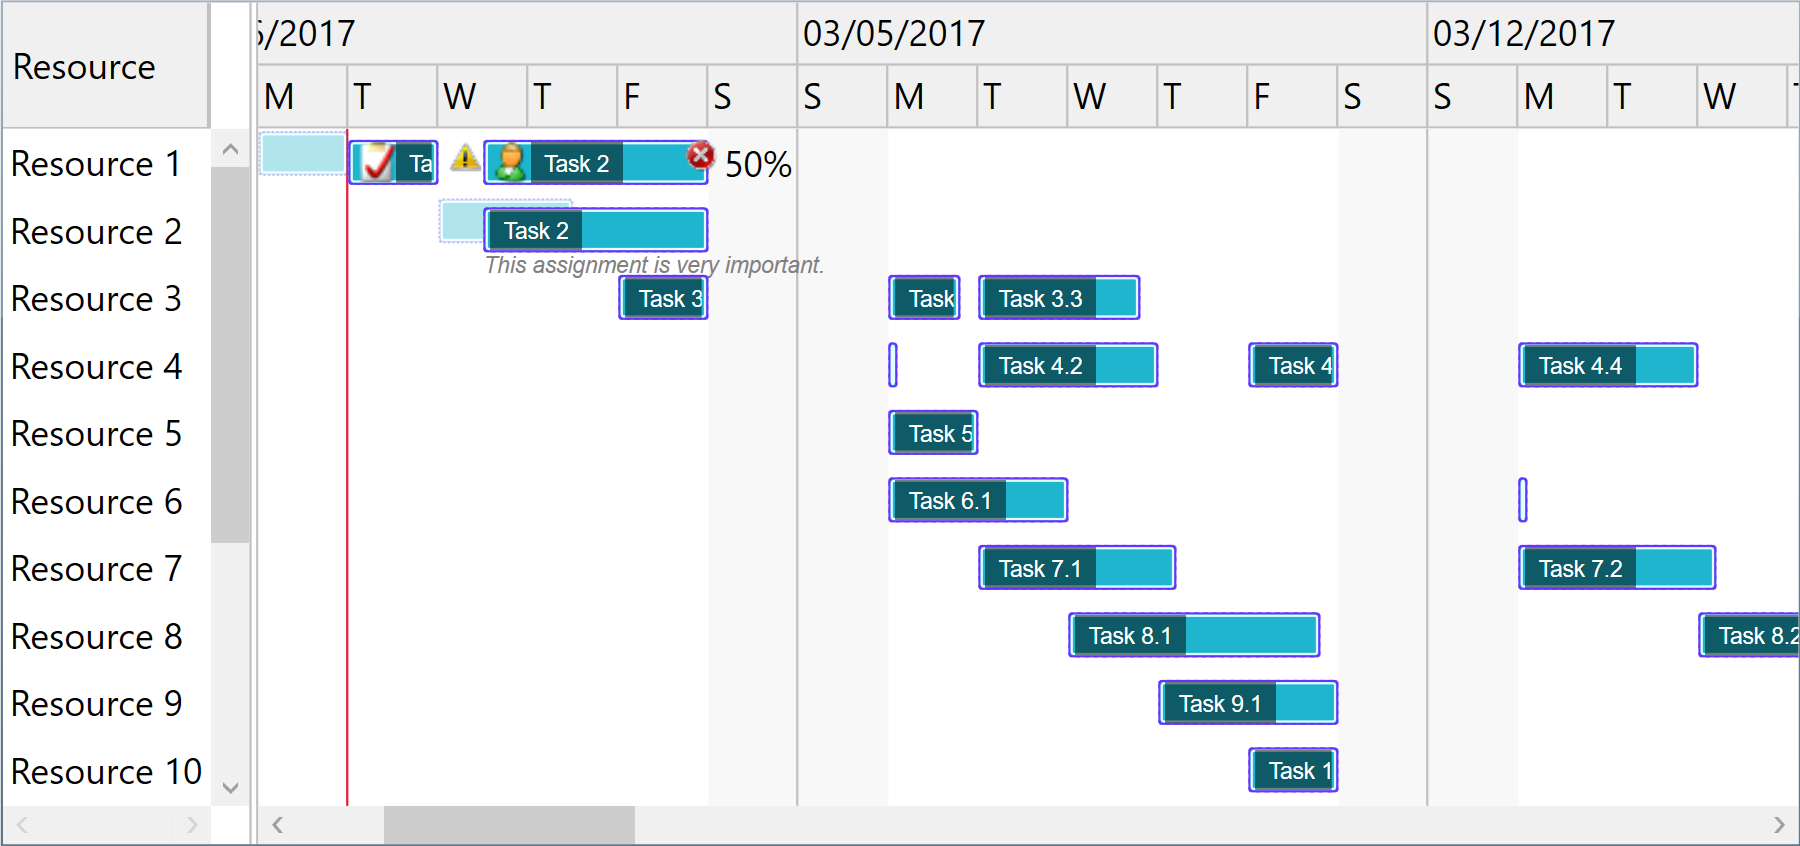Click the checkmark icon on Task 1 bar

378,161
